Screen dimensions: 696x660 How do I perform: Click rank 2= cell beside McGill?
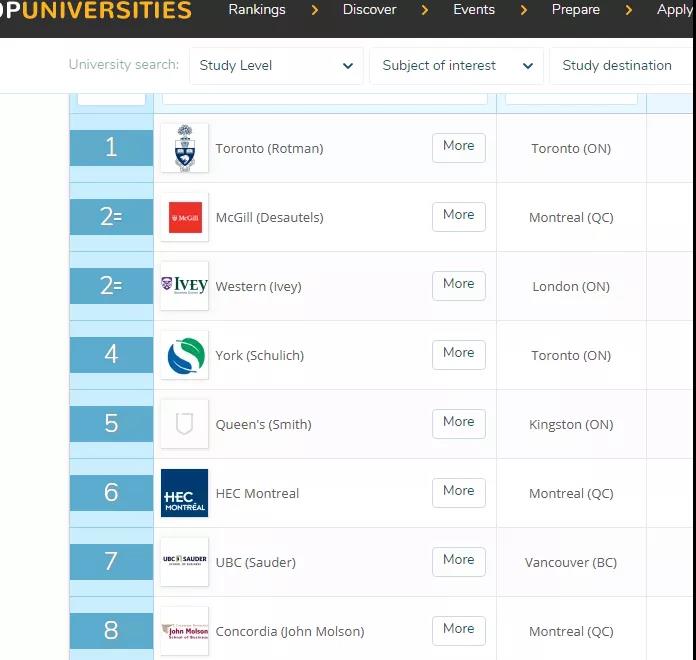click(x=111, y=217)
